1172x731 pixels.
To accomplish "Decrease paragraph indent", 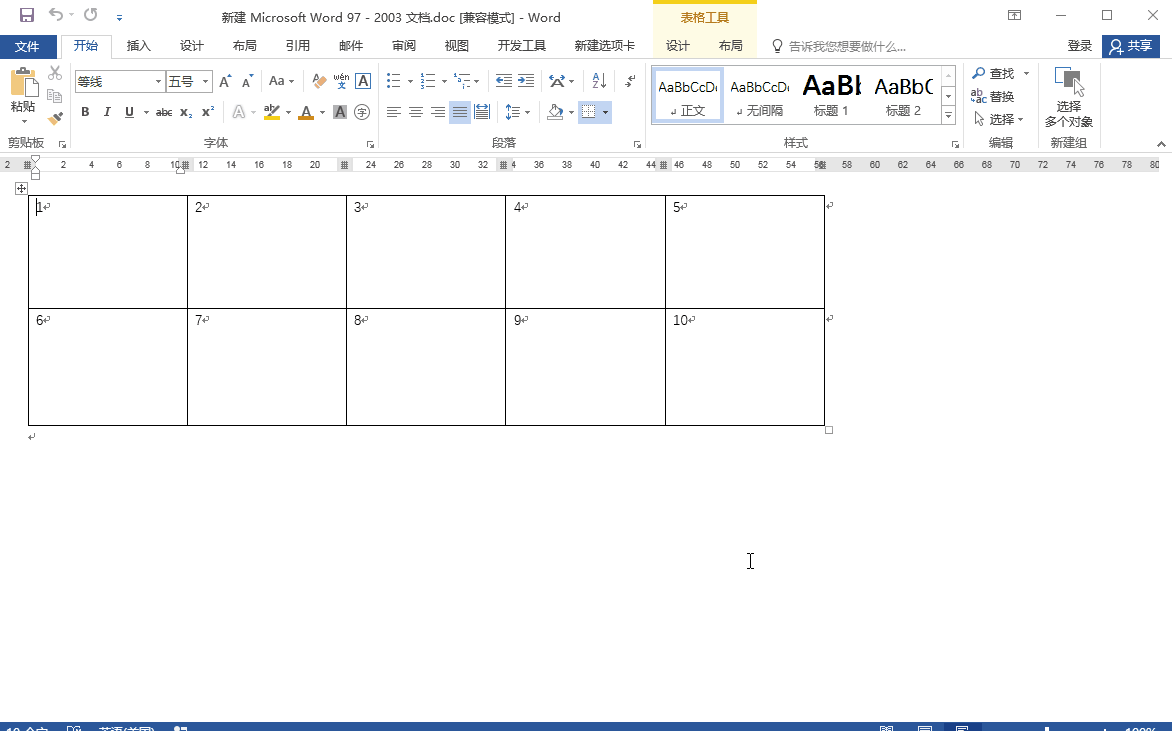I will point(504,81).
